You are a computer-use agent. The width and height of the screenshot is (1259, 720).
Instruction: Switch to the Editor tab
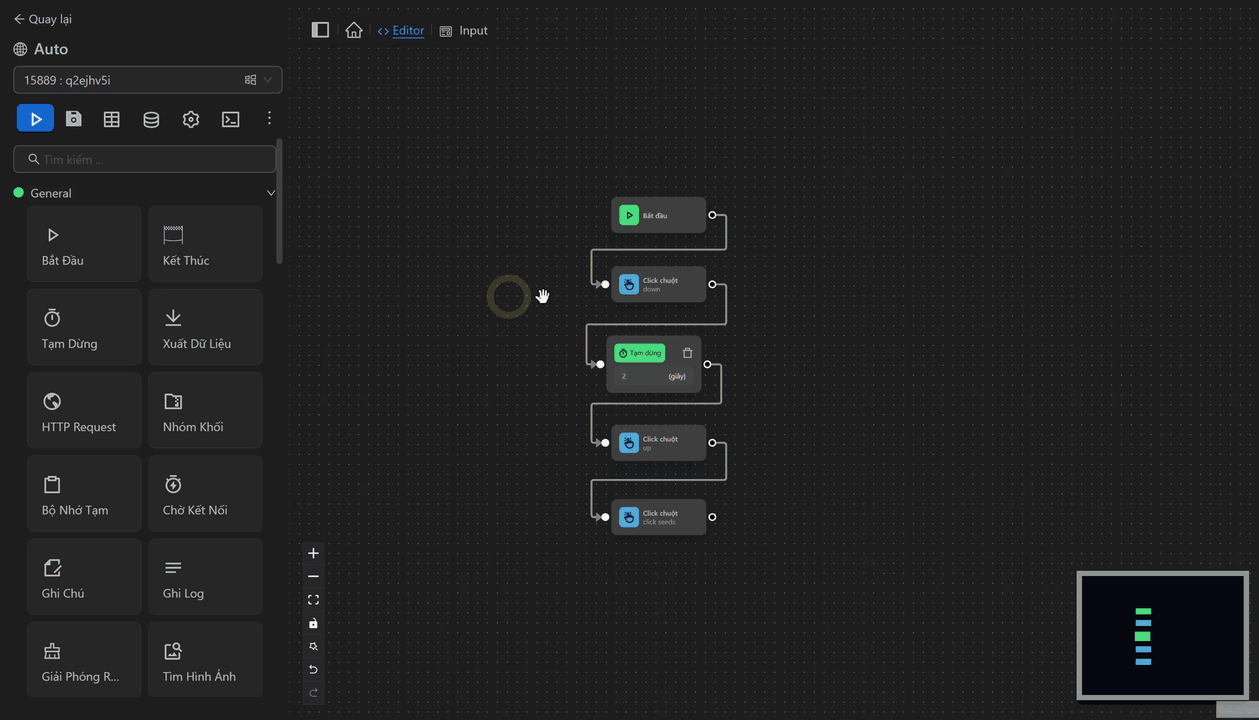click(x=401, y=31)
